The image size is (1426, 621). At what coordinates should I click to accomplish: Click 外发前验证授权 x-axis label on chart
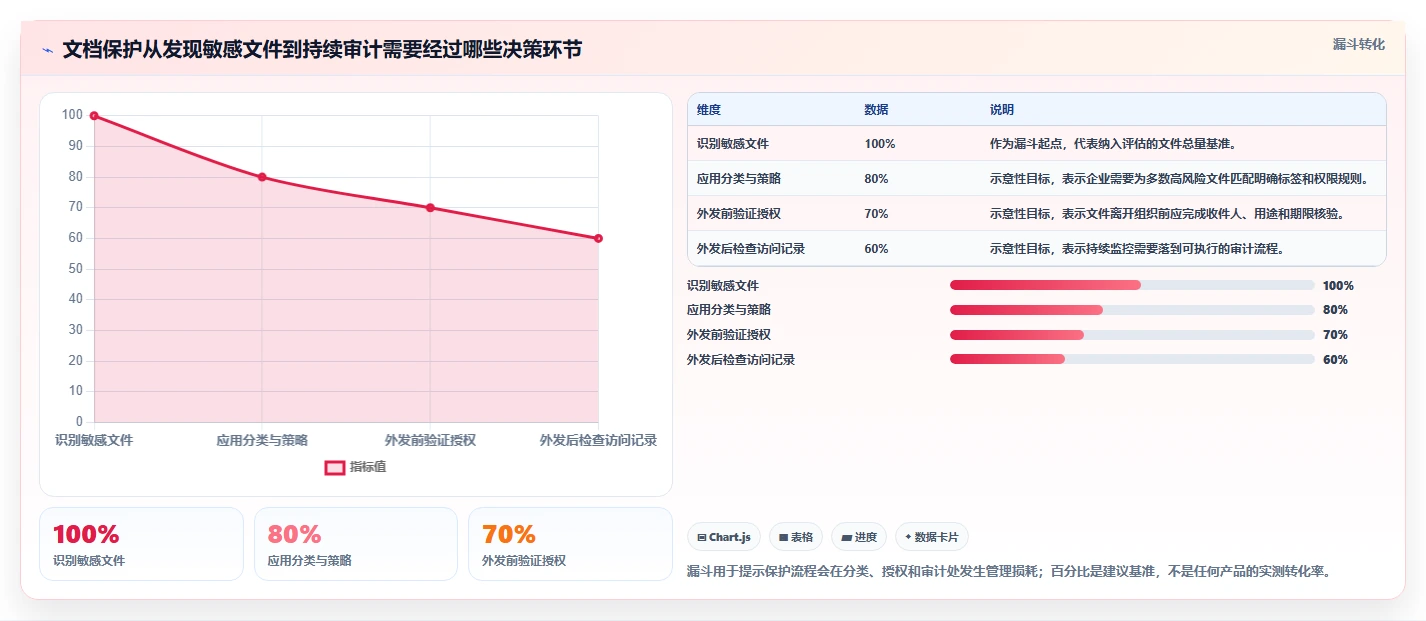[430, 440]
